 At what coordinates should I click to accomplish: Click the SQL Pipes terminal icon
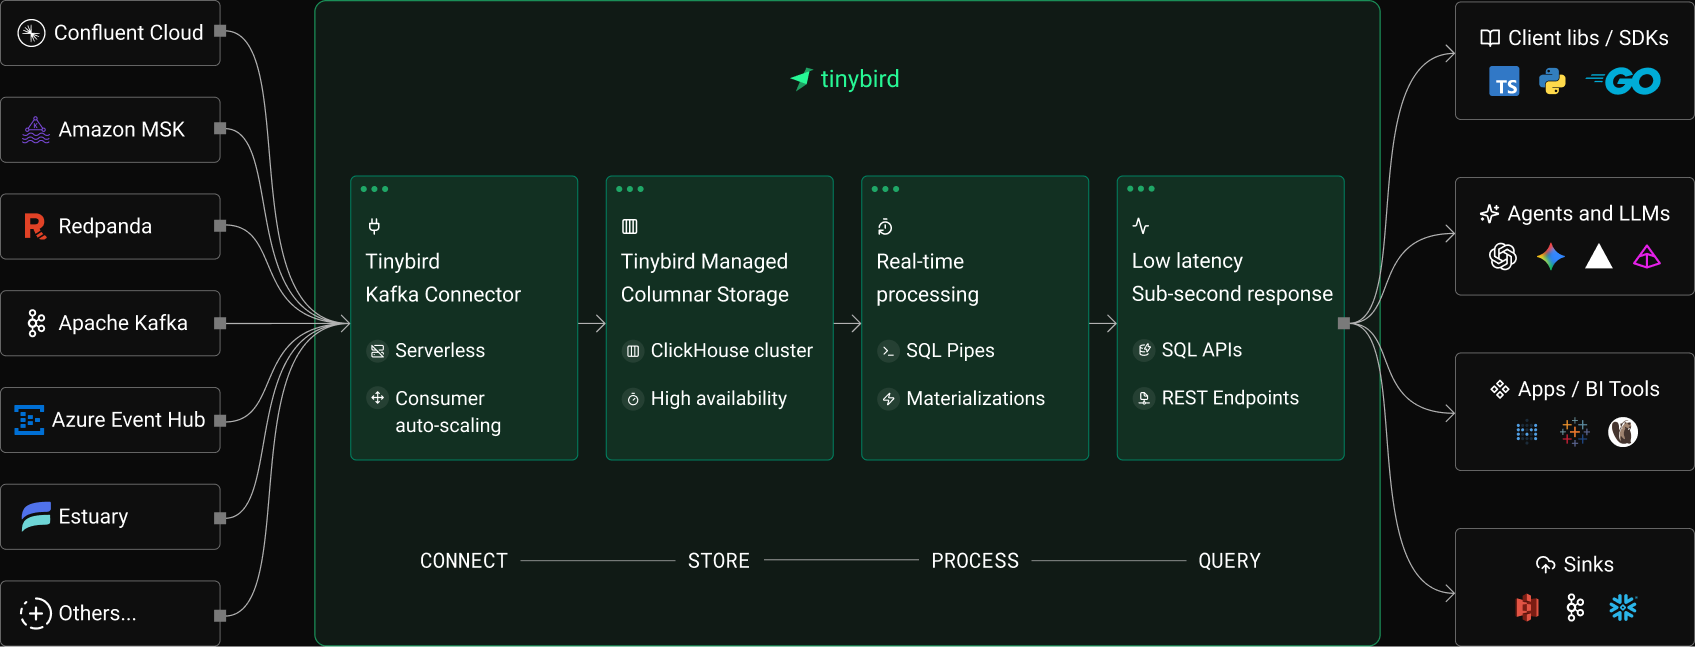[888, 351]
